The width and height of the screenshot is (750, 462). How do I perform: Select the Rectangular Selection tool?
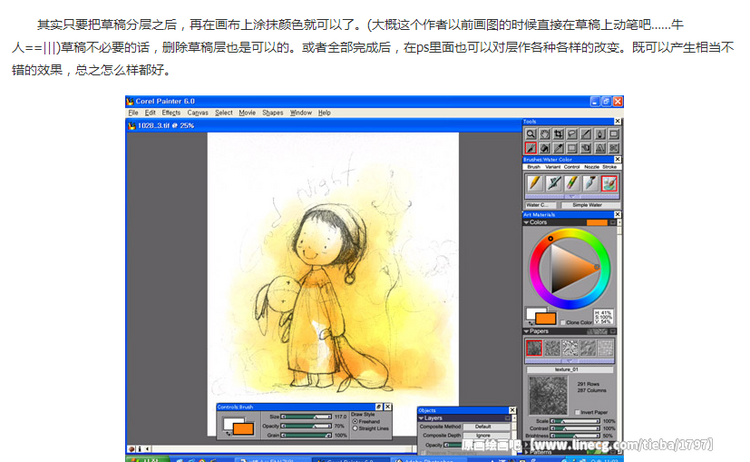point(572,148)
